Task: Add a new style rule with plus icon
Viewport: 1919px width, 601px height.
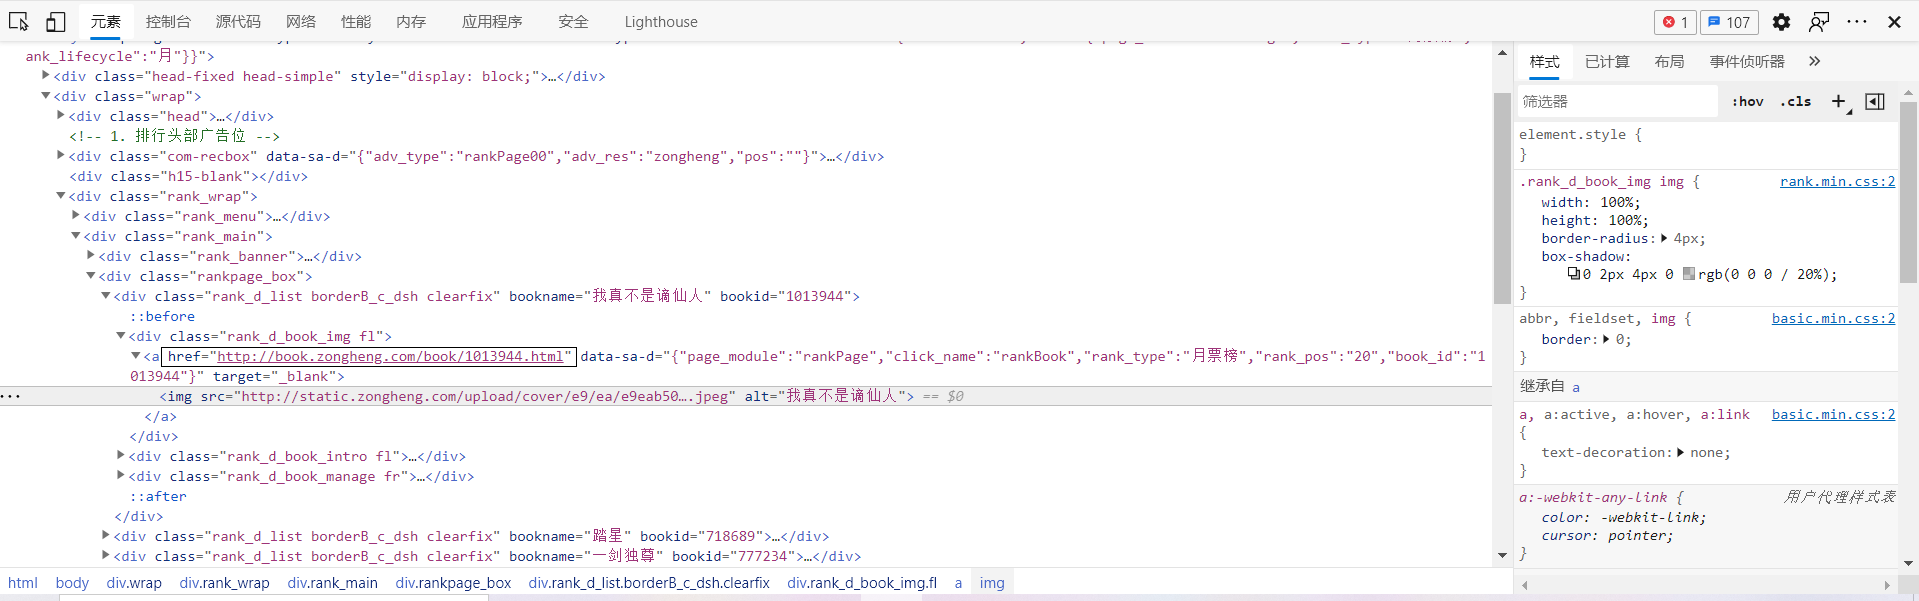Action: [1838, 101]
